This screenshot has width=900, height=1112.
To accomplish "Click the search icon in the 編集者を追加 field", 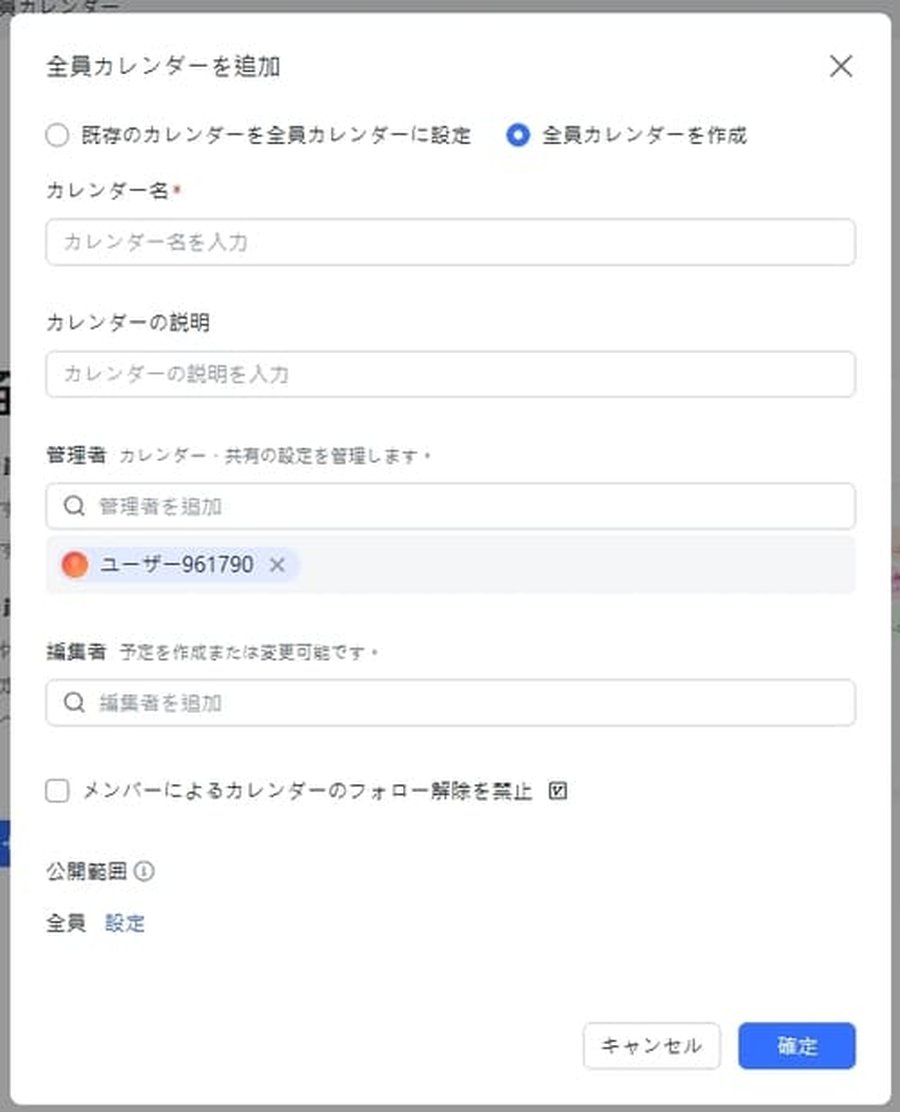I will [x=74, y=703].
